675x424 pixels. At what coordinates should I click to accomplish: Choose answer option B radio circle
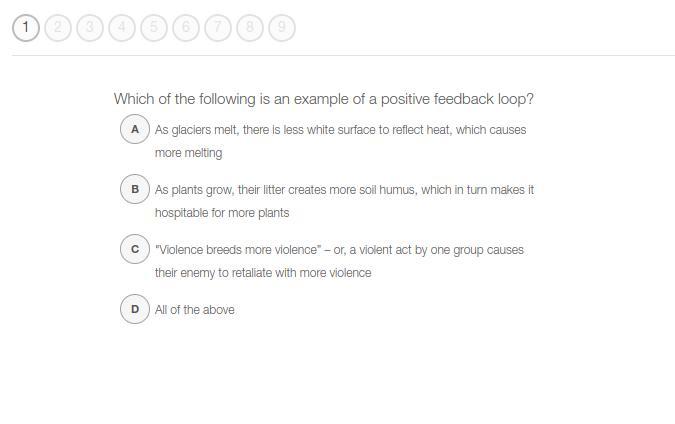(135, 189)
